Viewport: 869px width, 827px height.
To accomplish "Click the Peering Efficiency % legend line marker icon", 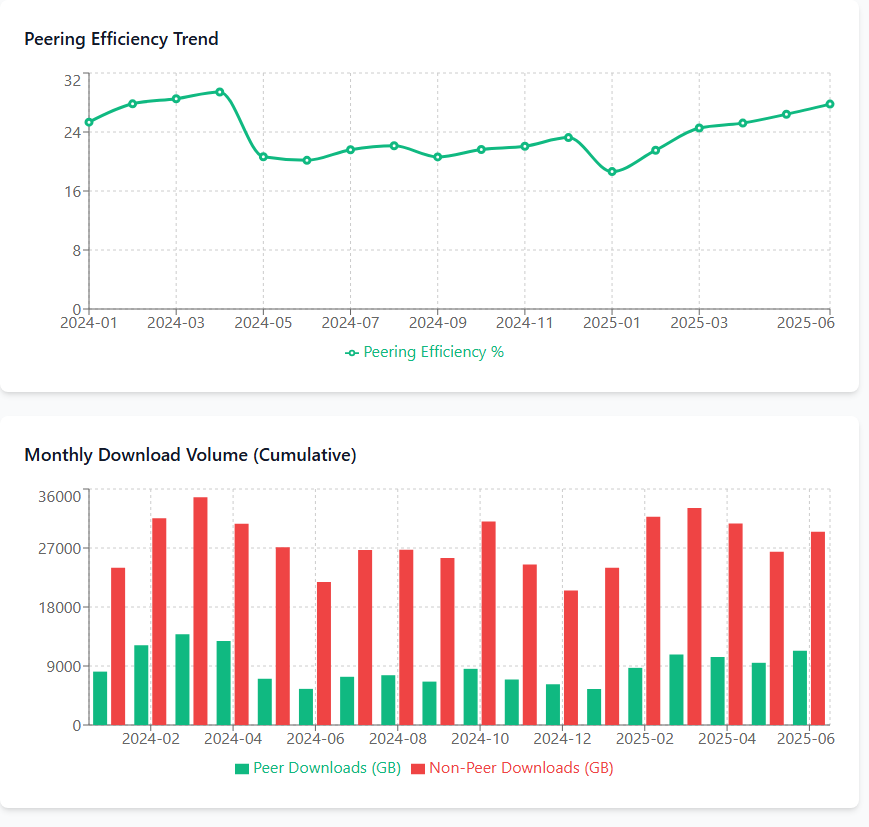I will pos(351,353).
